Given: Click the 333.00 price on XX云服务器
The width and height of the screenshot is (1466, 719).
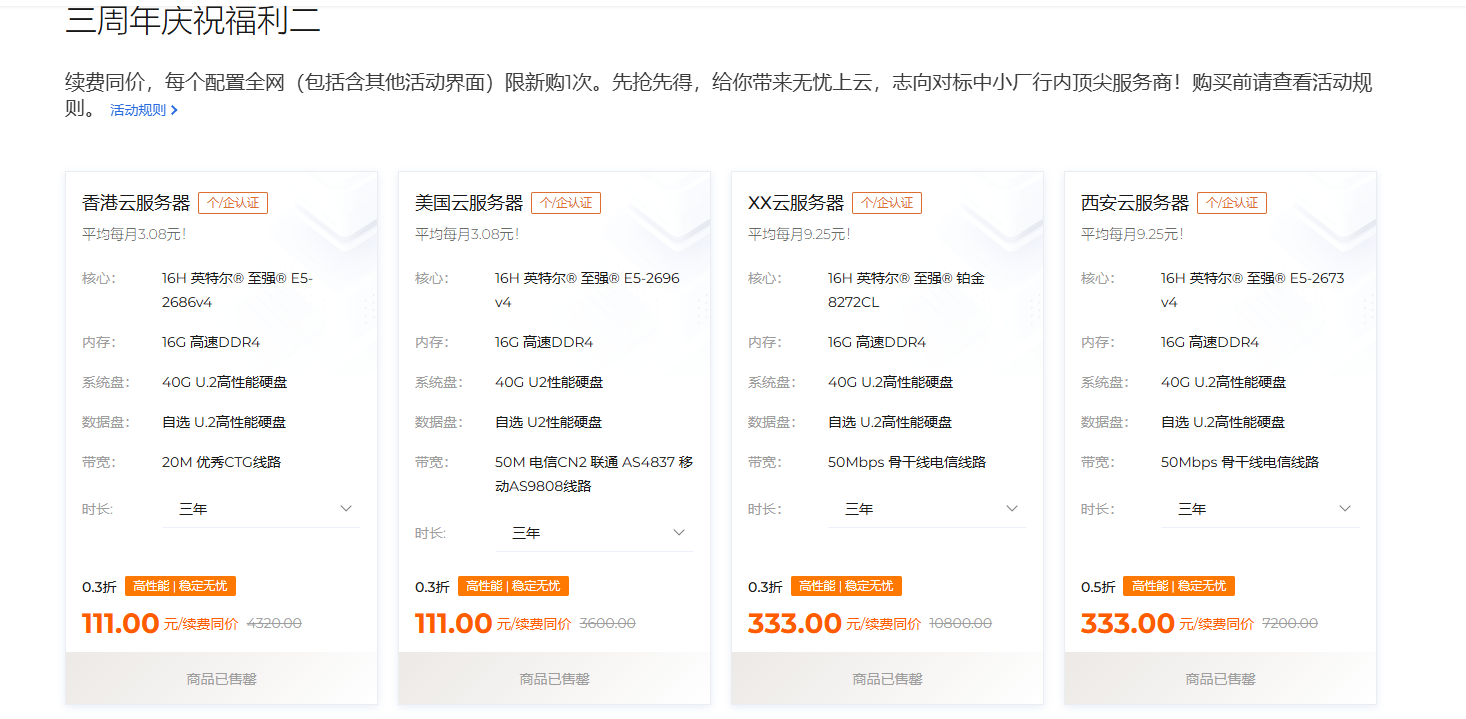Looking at the screenshot, I should pos(795,623).
